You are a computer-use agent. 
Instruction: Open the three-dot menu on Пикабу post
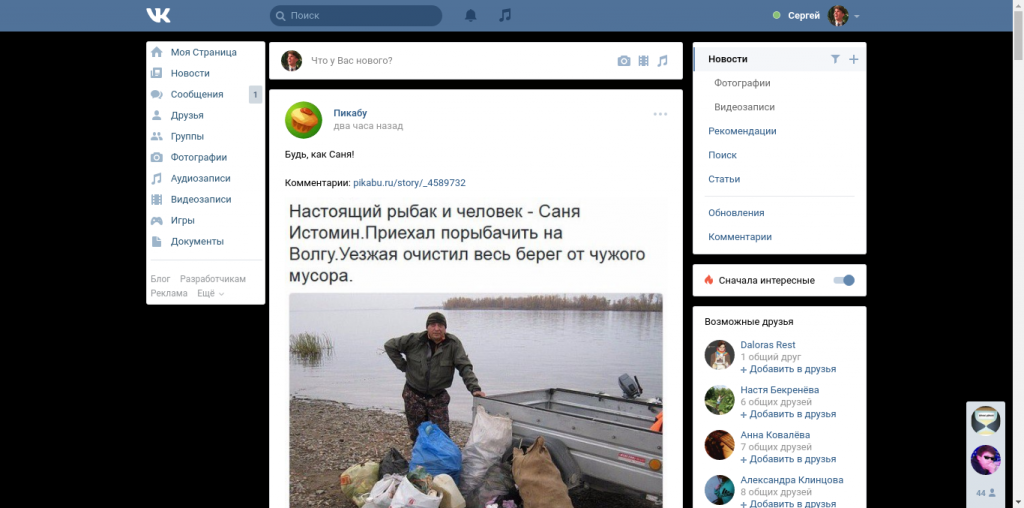coord(660,114)
